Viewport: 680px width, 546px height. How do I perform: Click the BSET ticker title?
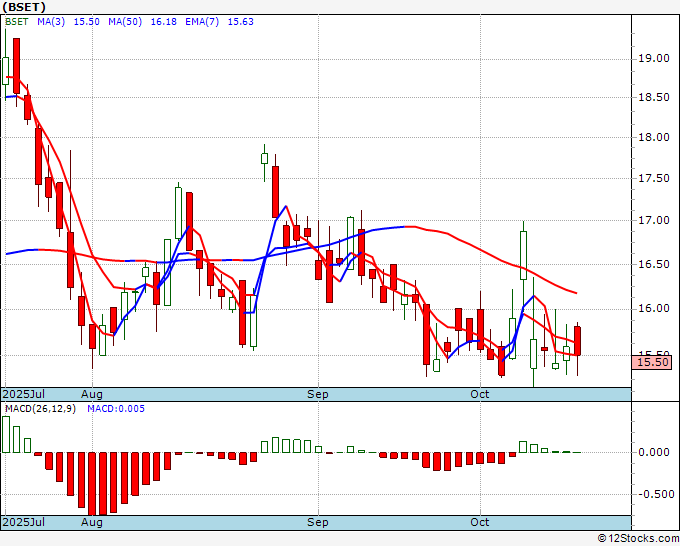click(x=24, y=7)
